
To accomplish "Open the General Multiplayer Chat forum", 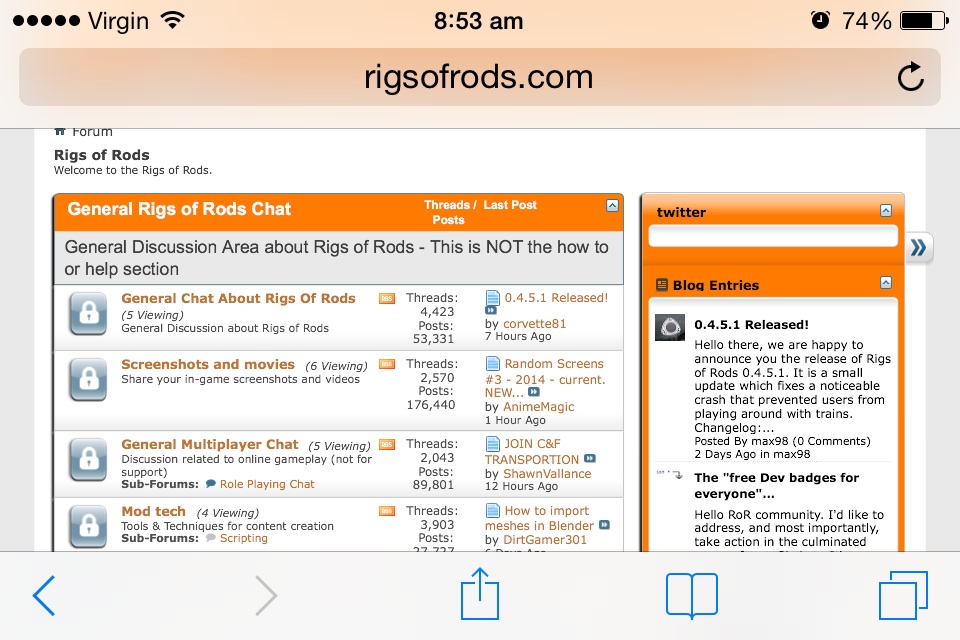I will pos(209,445).
